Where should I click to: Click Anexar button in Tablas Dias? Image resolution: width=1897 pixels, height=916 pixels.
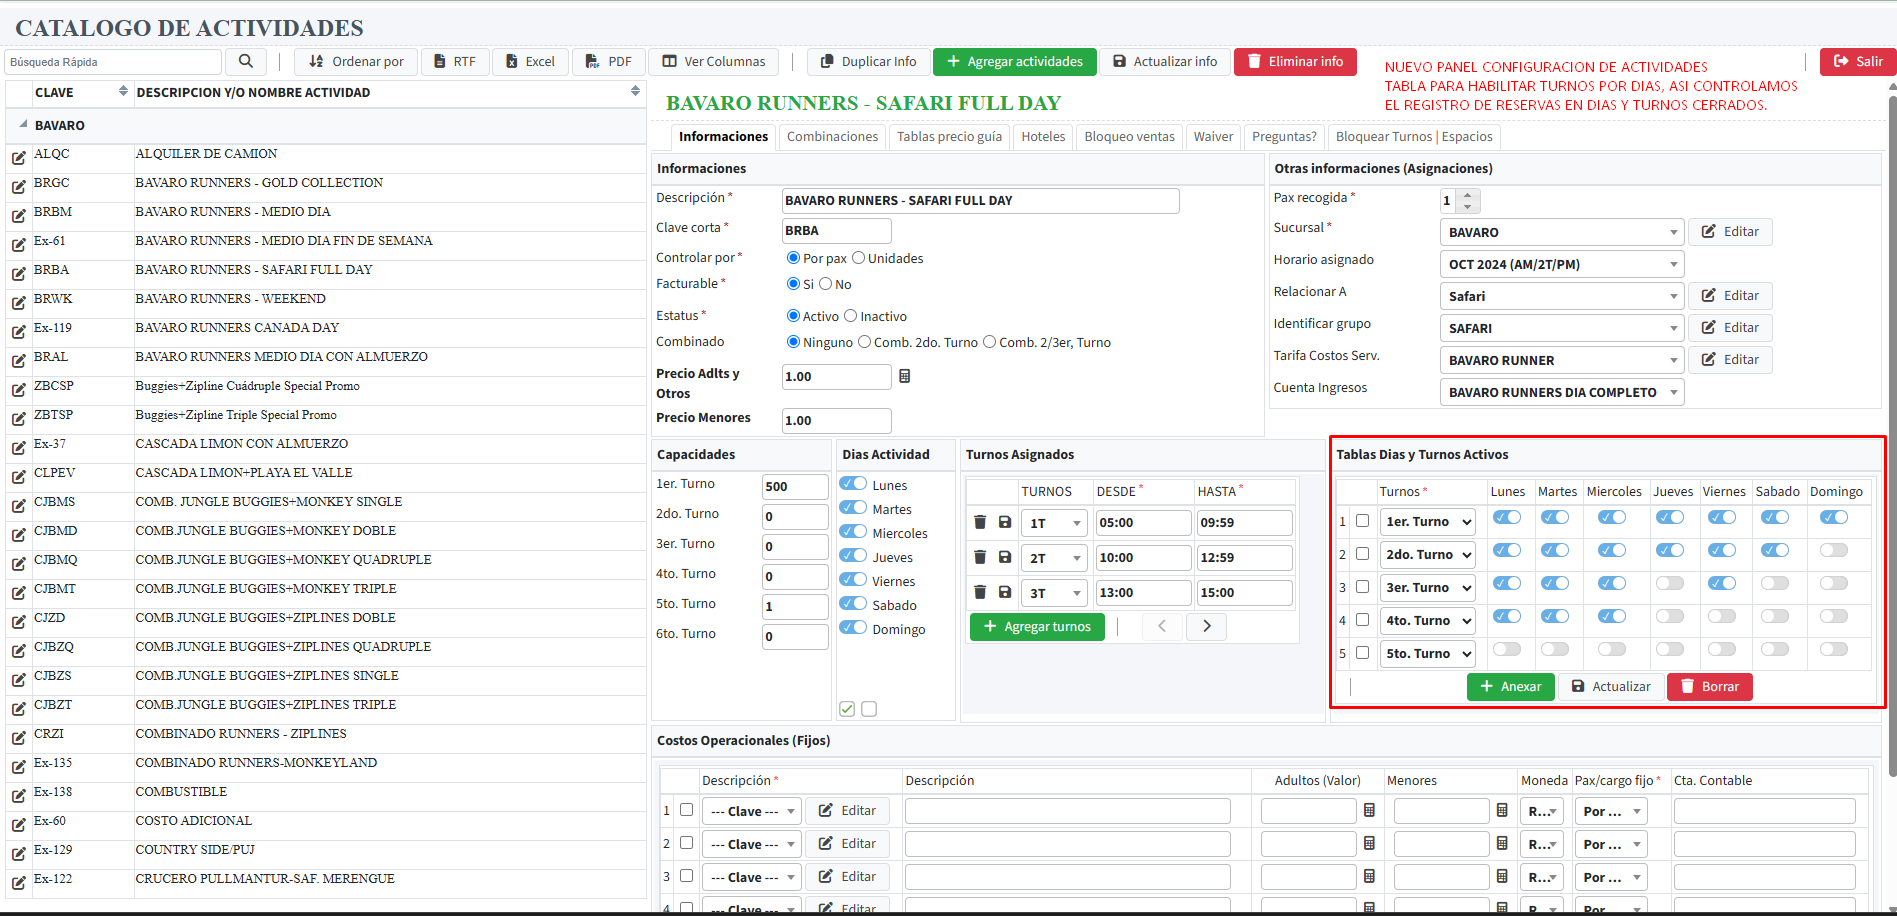tap(1510, 686)
